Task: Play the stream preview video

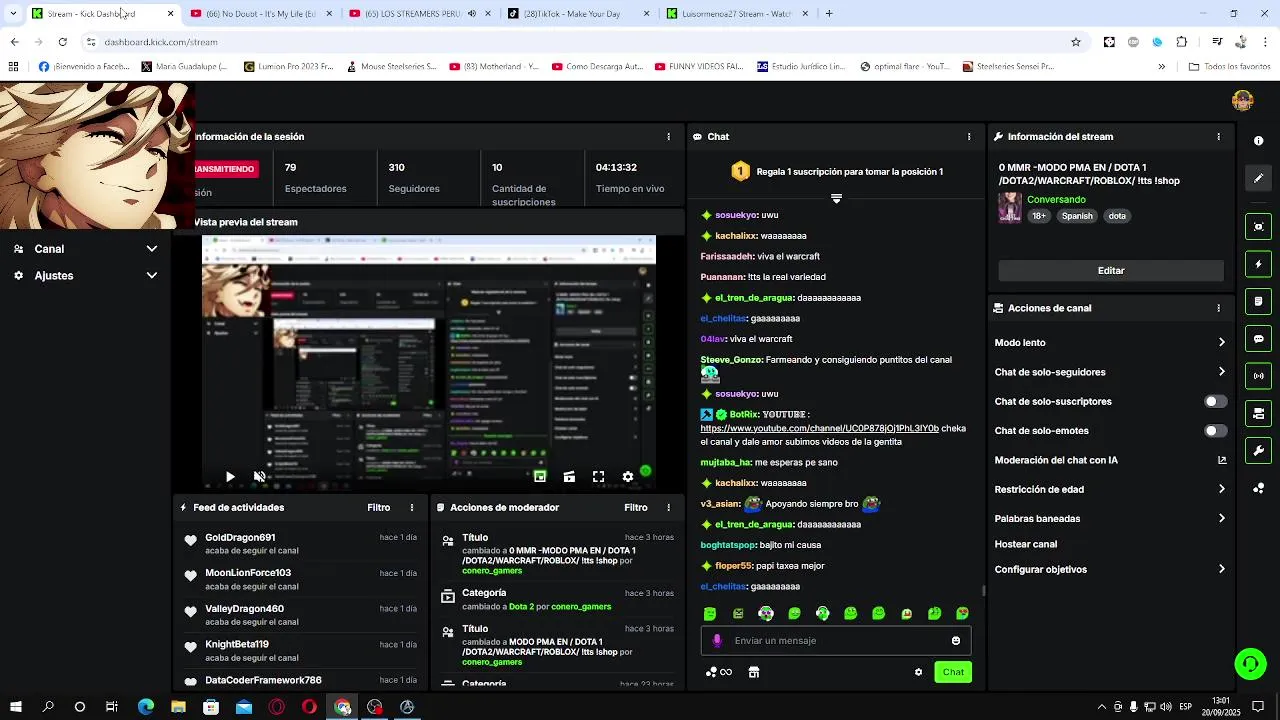Action: (x=230, y=477)
